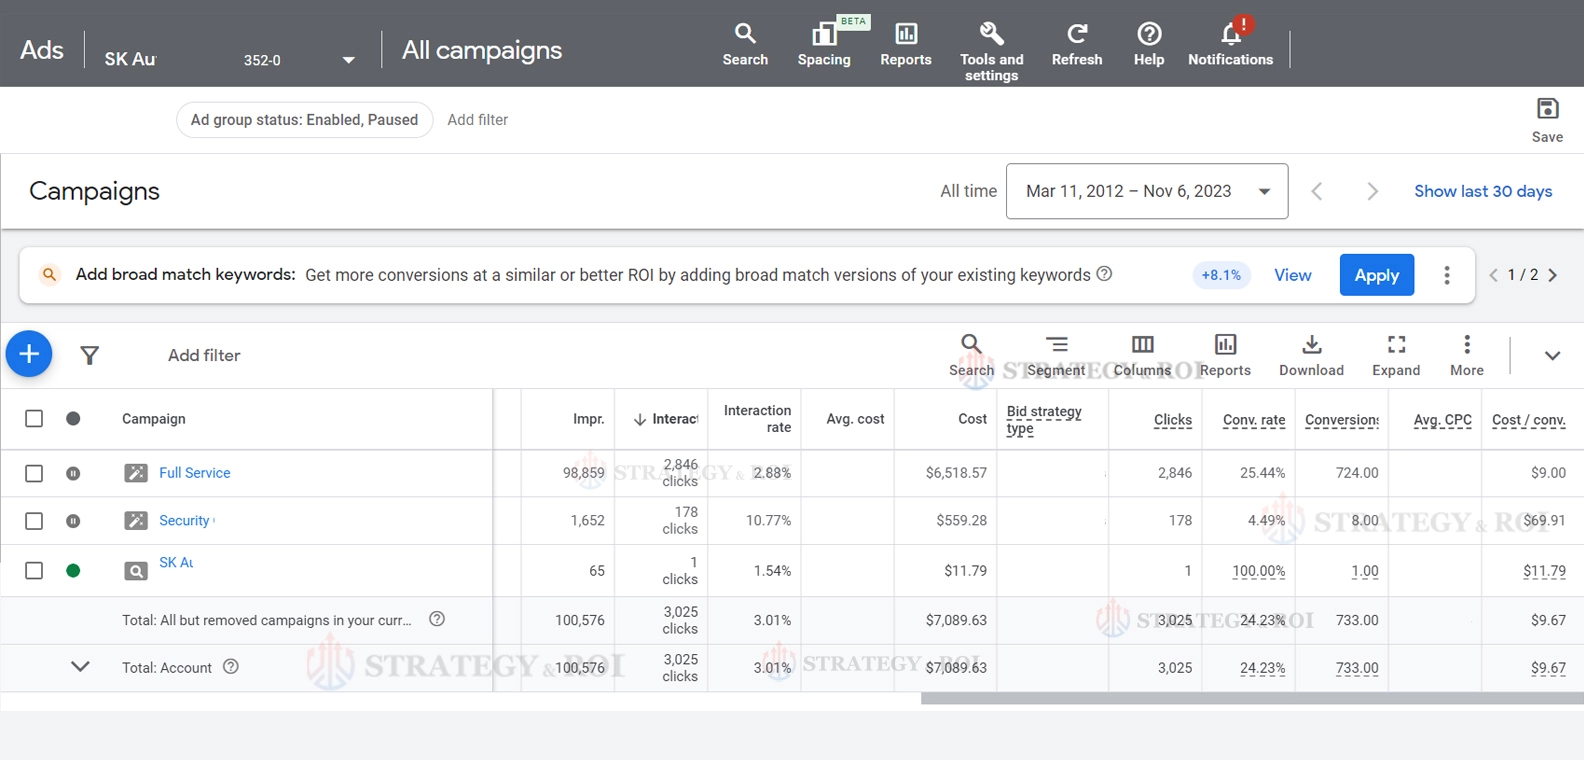Click the blue Apply button
Viewport: 1584px width, 760px height.
(x=1376, y=275)
